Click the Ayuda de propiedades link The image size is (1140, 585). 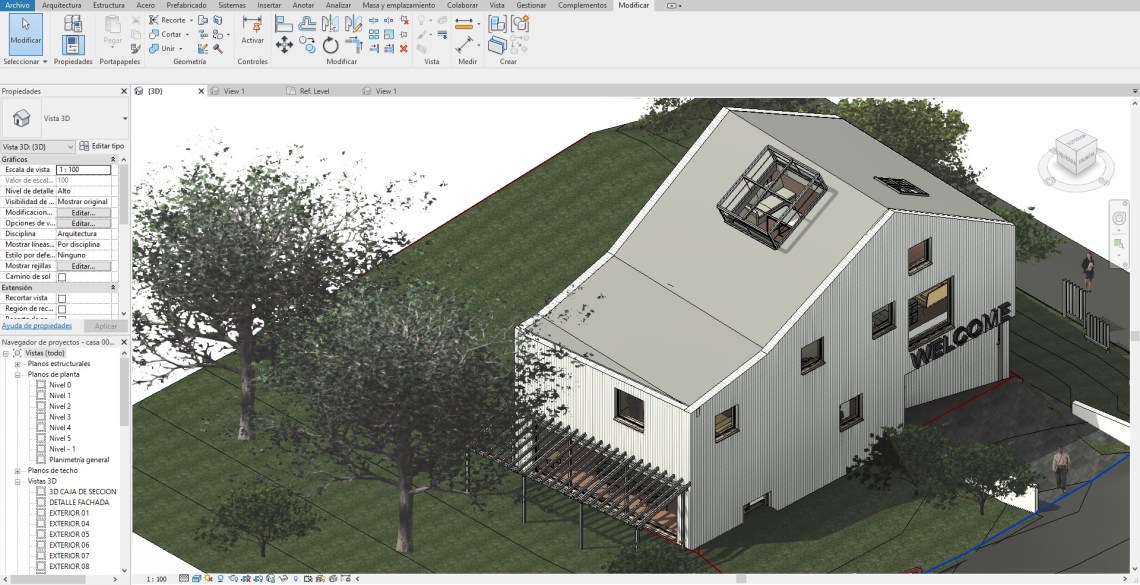click(35, 326)
